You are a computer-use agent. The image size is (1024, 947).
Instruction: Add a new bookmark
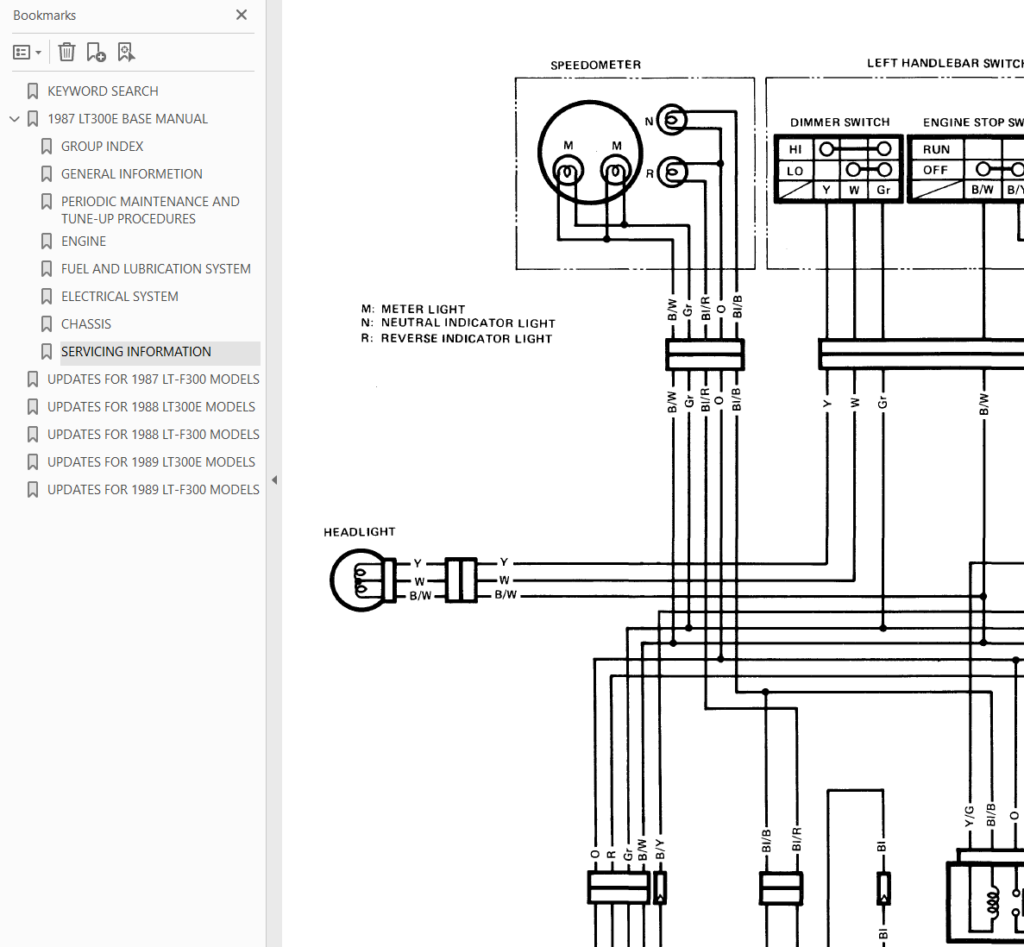(x=96, y=52)
